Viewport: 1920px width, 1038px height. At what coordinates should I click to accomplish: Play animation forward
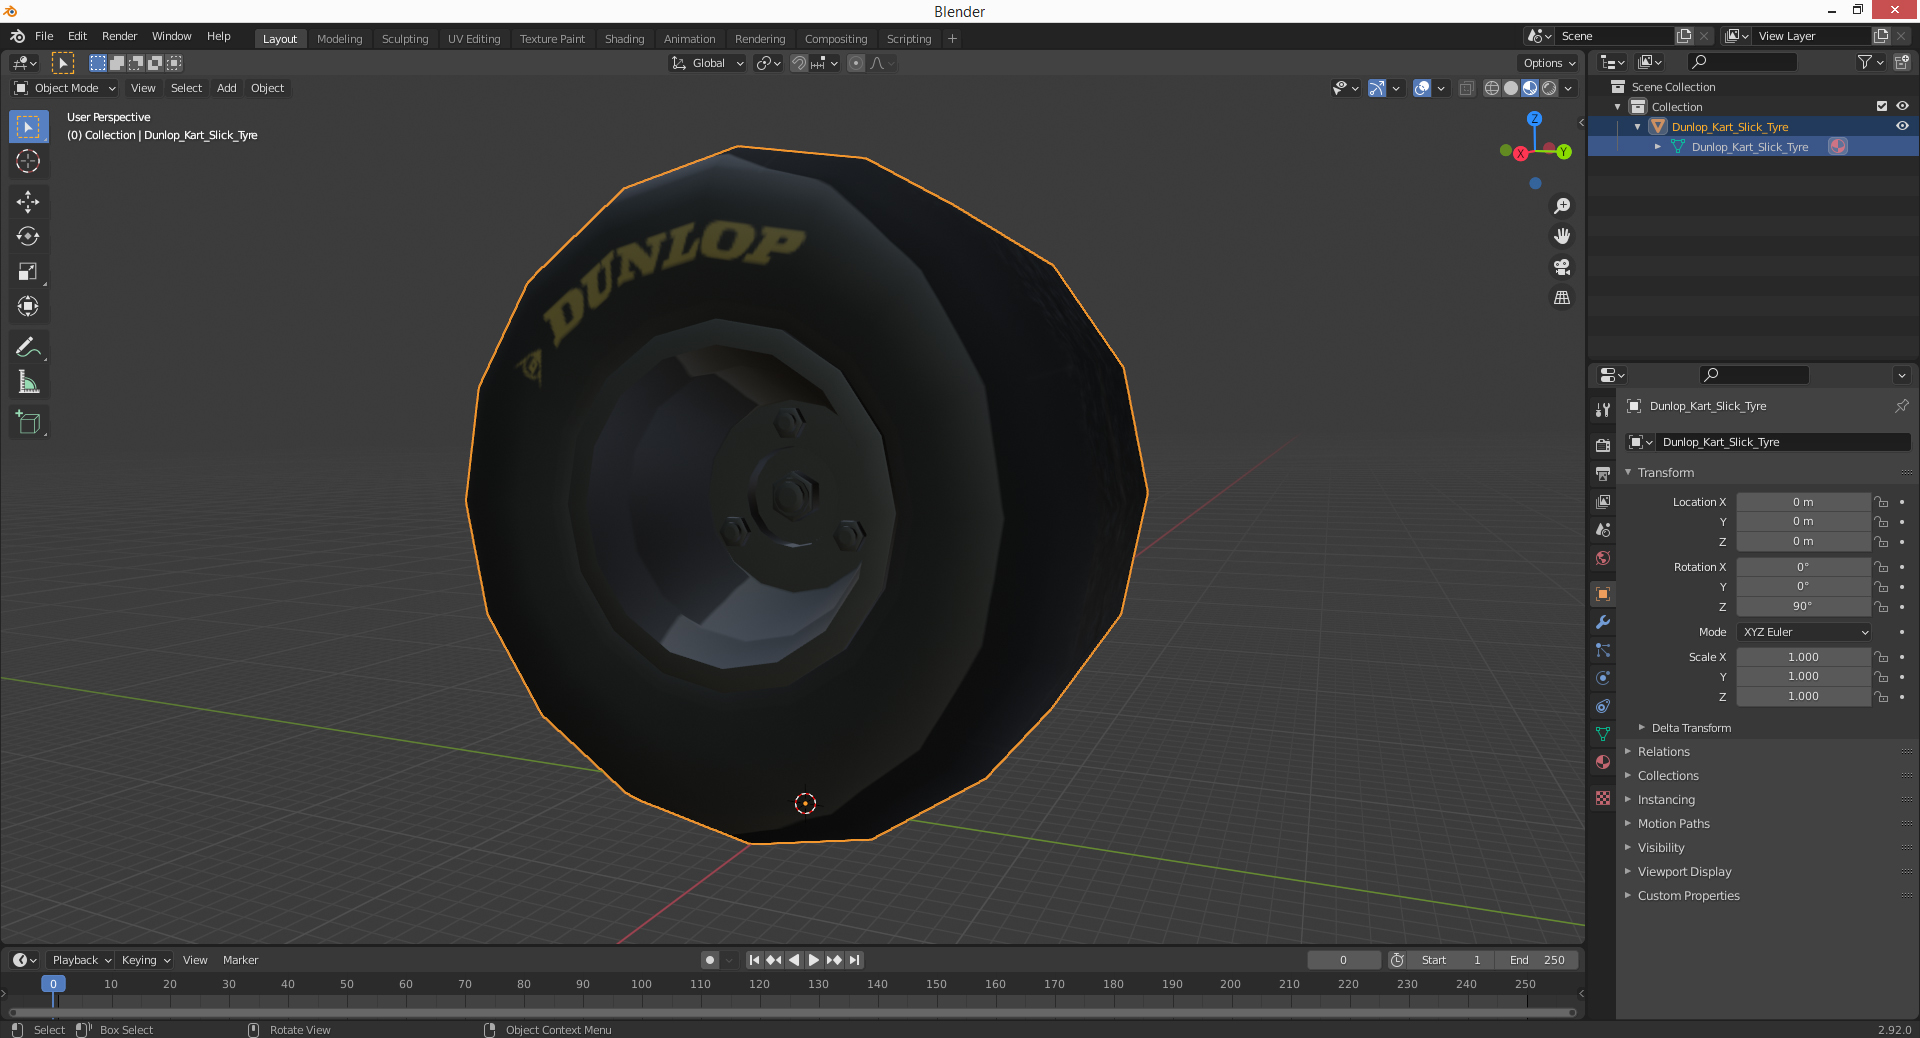point(814,960)
